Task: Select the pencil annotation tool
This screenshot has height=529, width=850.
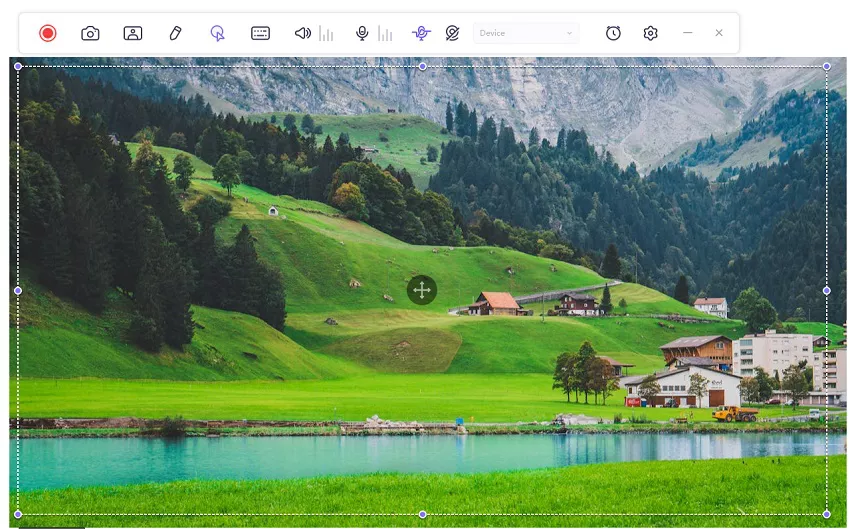Action: 175,33
